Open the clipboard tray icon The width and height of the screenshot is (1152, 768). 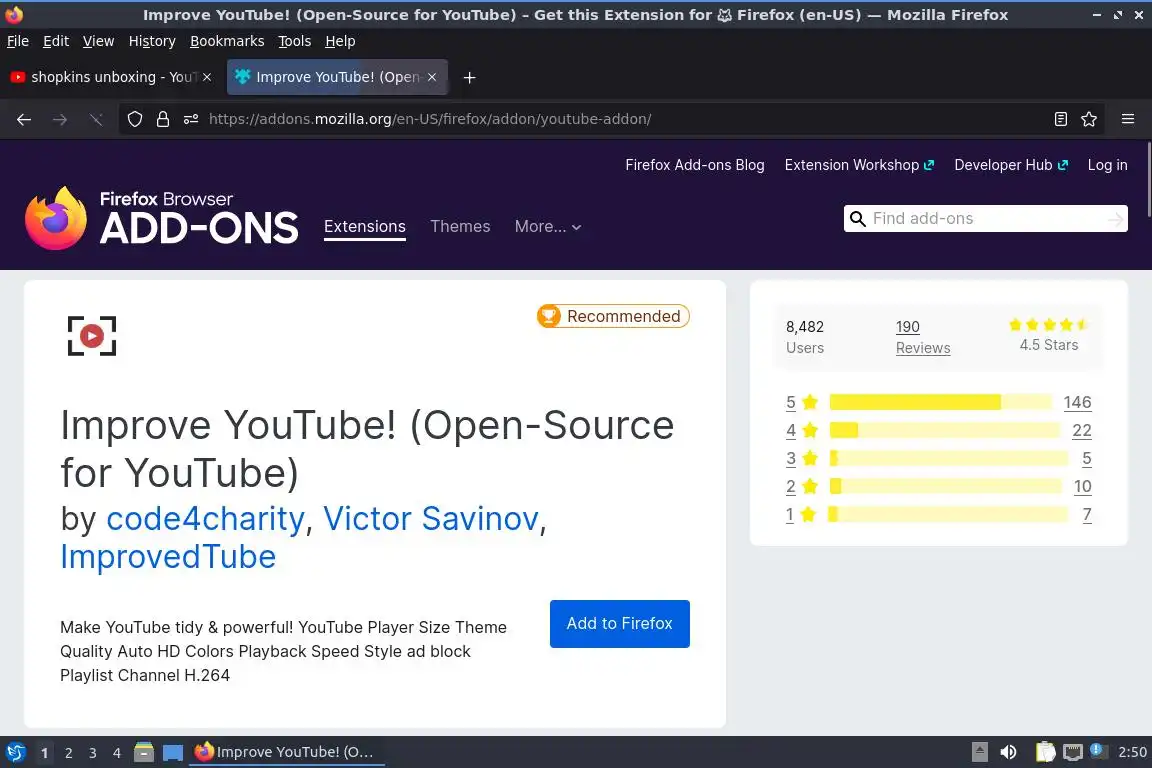[1045, 752]
